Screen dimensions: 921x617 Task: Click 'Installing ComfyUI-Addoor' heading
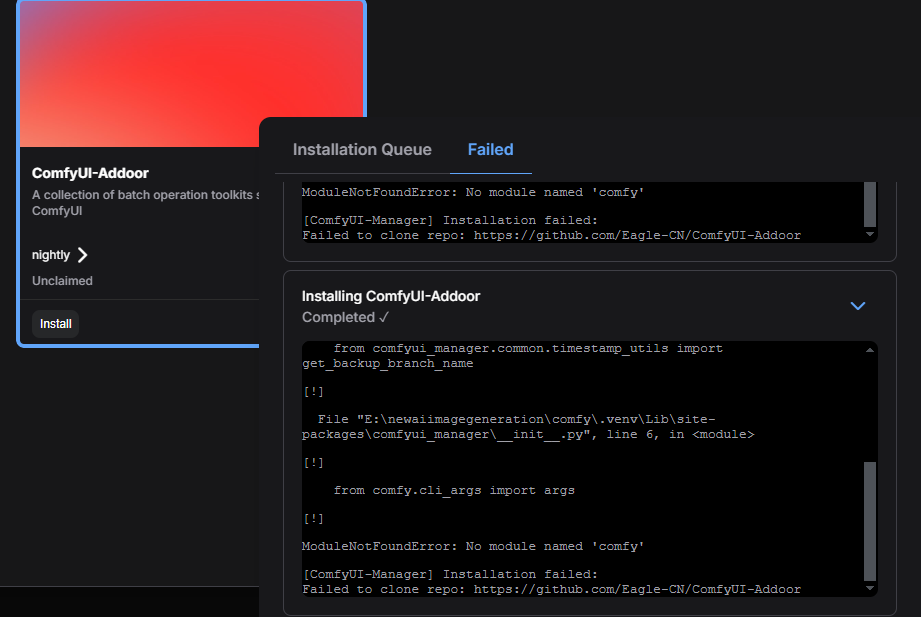pyautogui.click(x=391, y=296)
